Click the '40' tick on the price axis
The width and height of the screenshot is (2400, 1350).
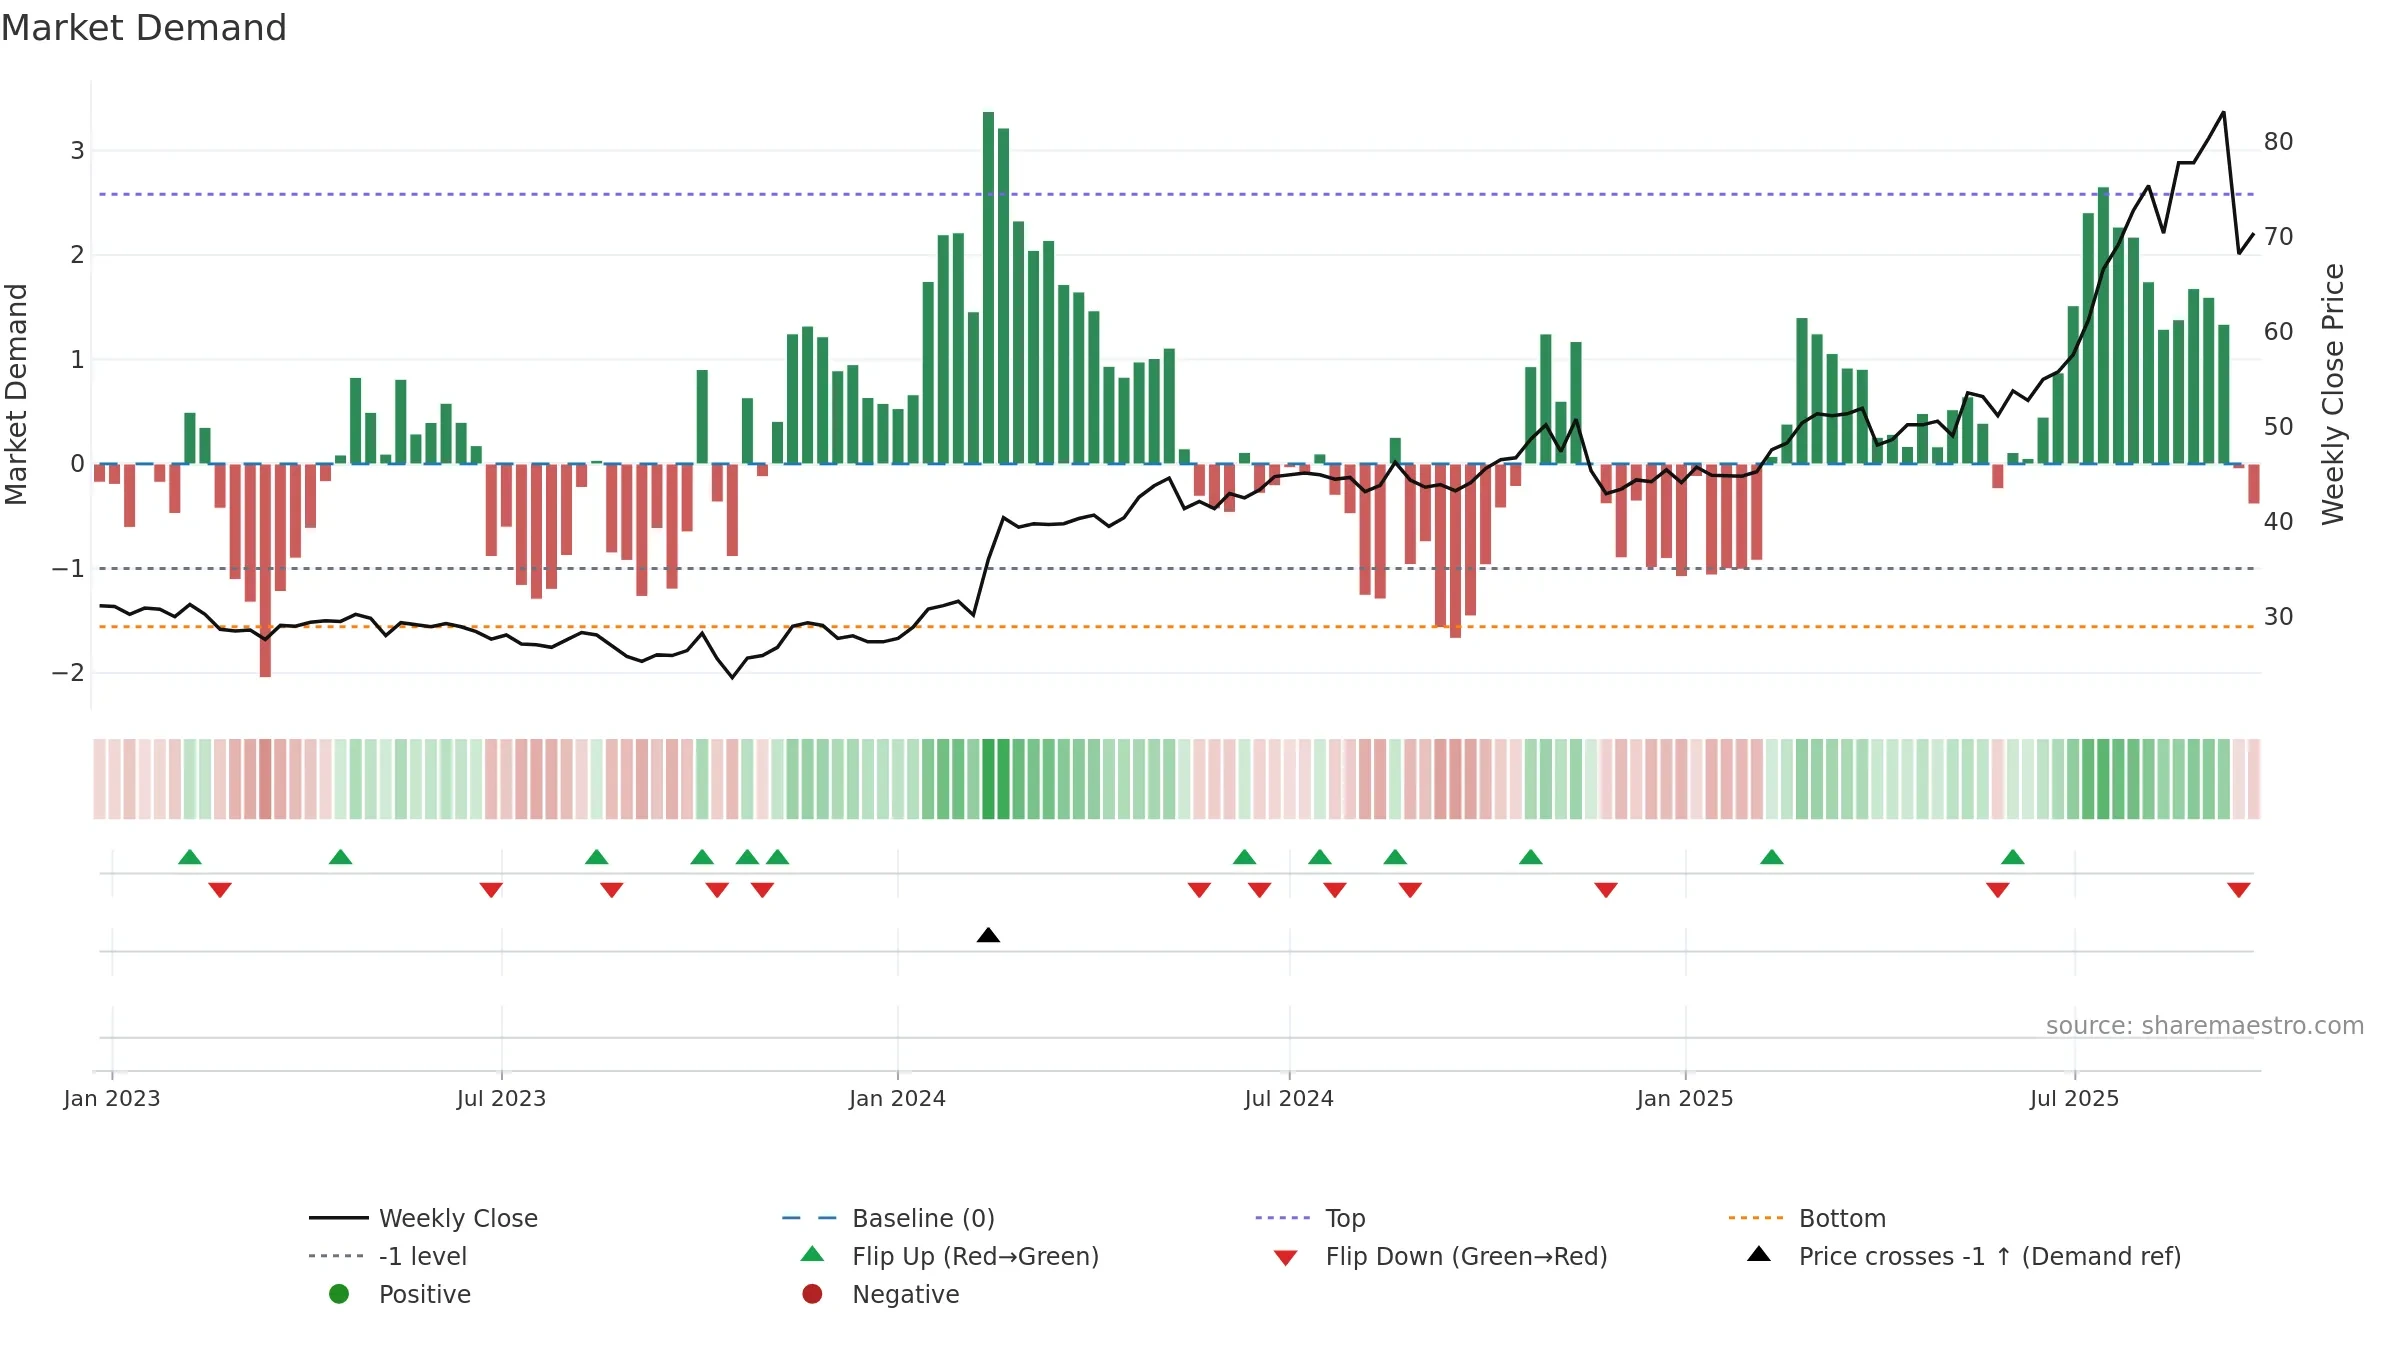2278,521
